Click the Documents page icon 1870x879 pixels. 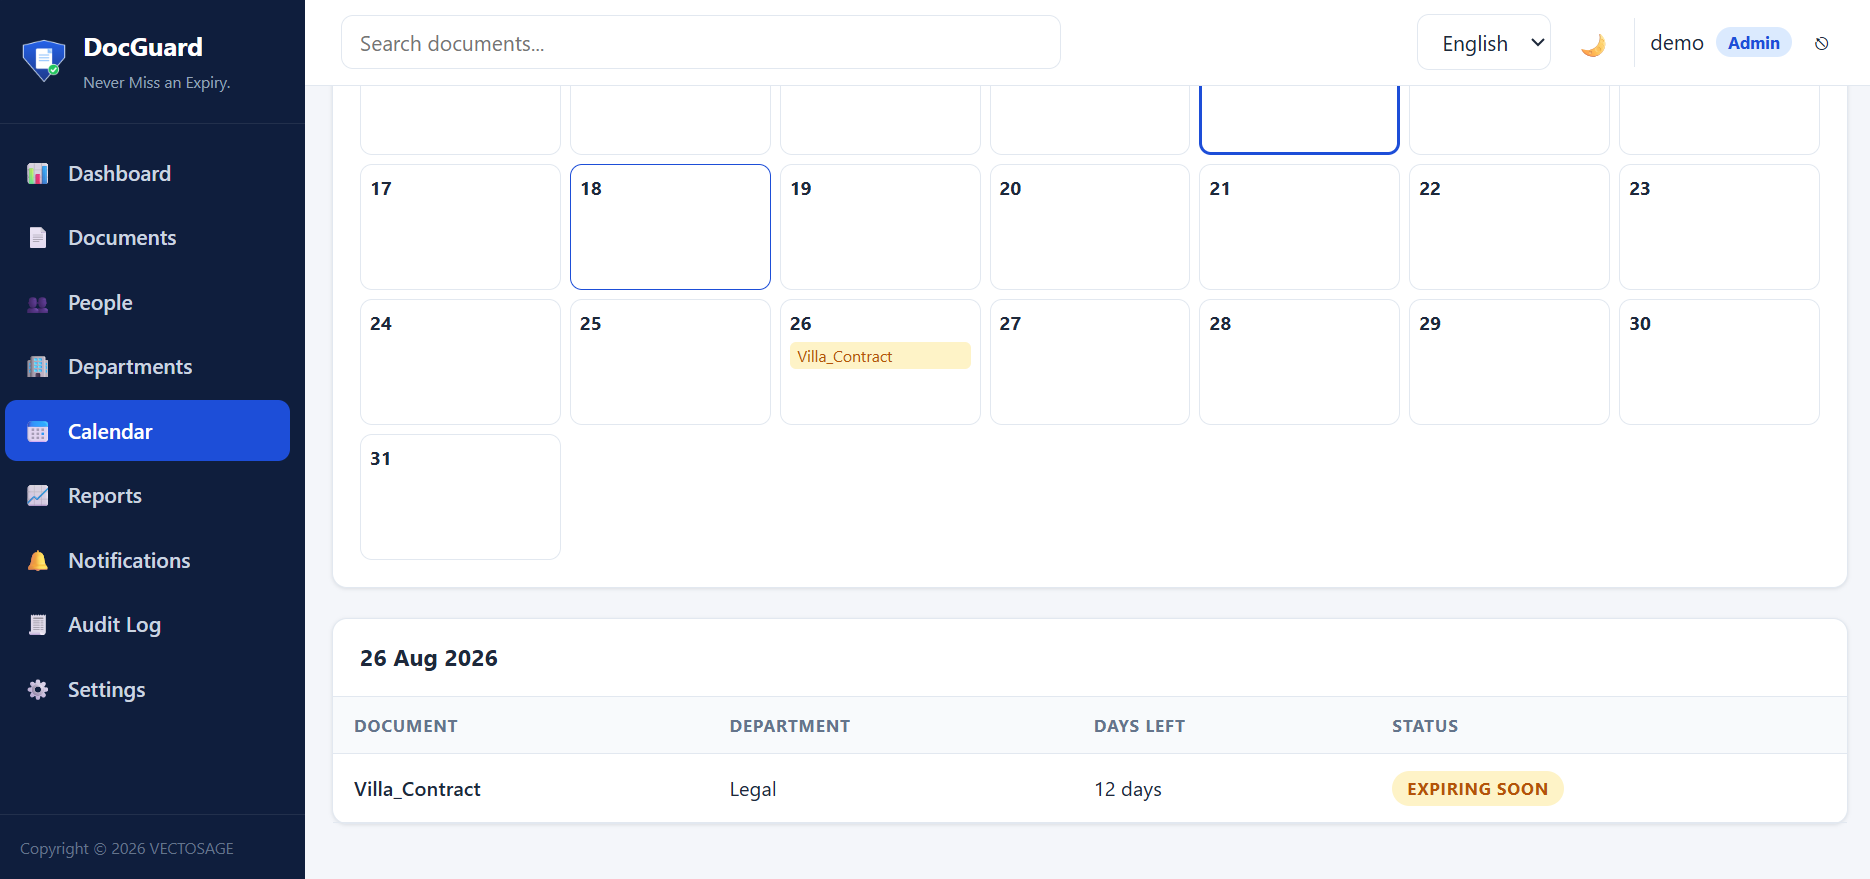[38, 238]
